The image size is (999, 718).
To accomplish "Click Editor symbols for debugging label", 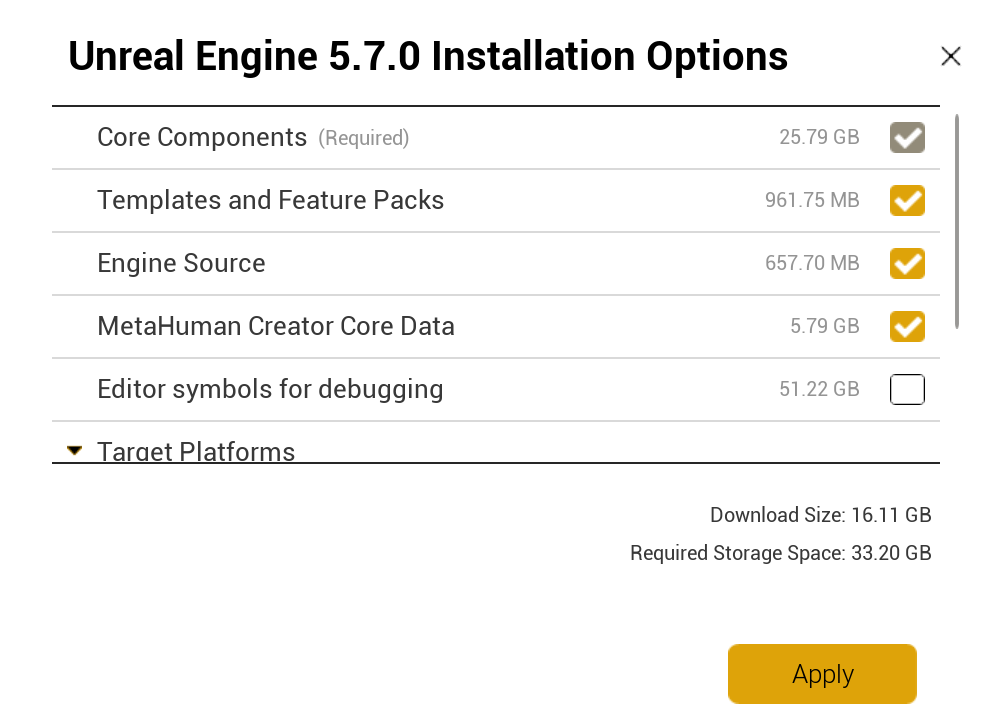I will point(270,389).
